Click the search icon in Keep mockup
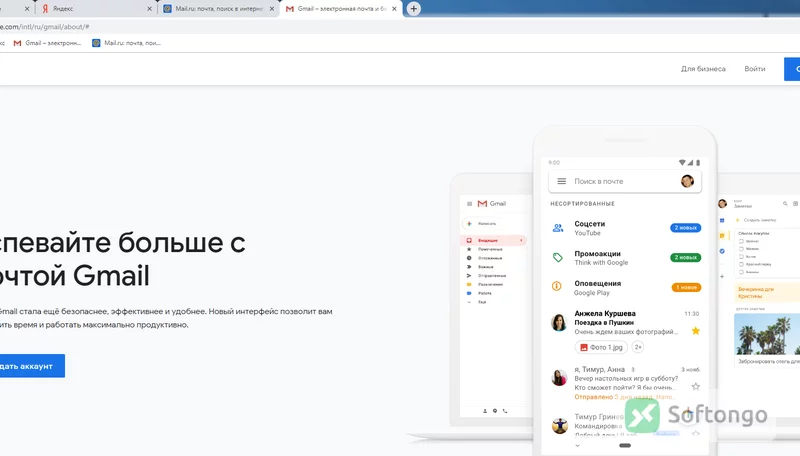800x456 pixels. pyautogui.click(x=785, y=204)
